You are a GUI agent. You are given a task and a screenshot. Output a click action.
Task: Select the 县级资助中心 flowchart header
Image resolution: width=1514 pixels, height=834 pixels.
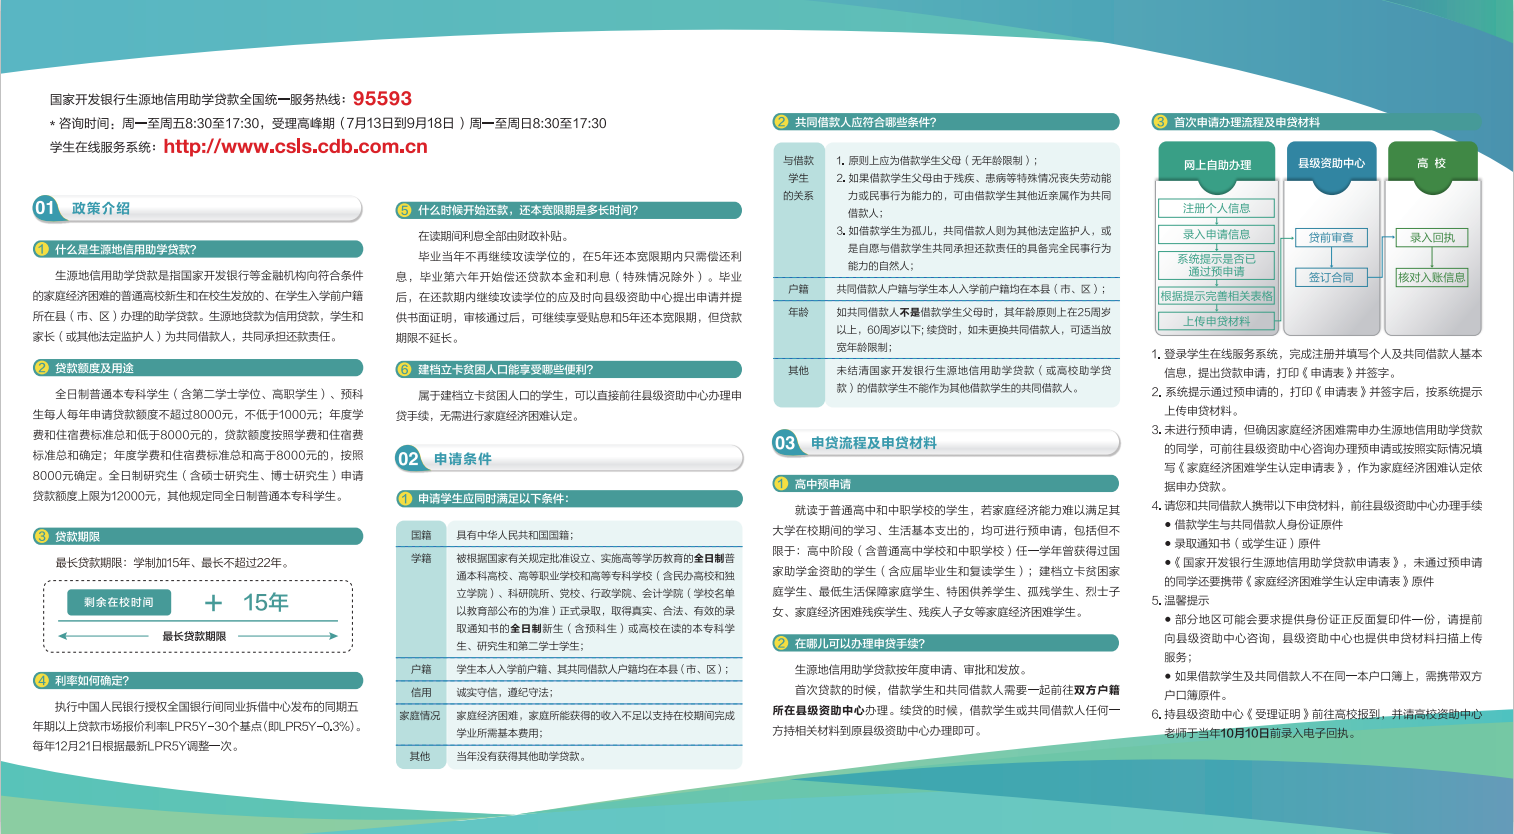click(x=1331, y=163)
